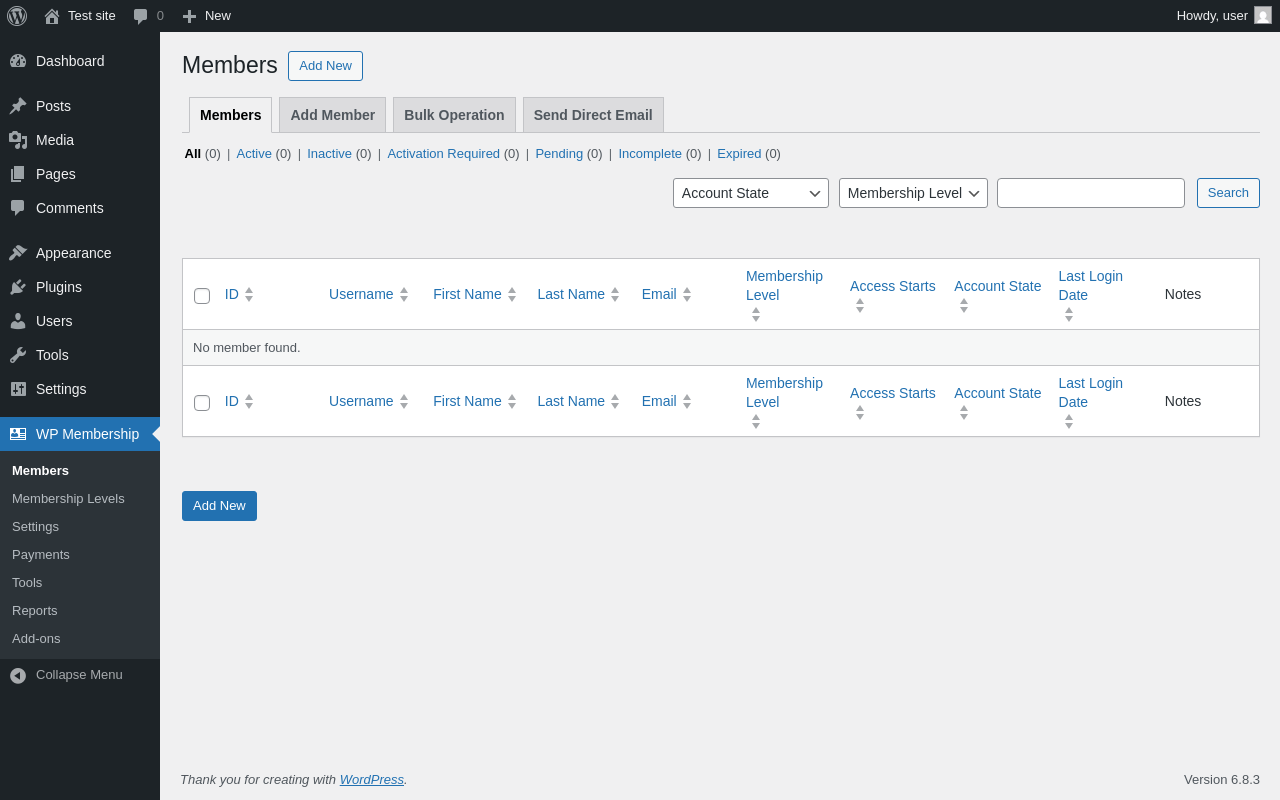Open the Send Direct Email tab
This screenshot has height=800, width=1280.
point(593,115)
